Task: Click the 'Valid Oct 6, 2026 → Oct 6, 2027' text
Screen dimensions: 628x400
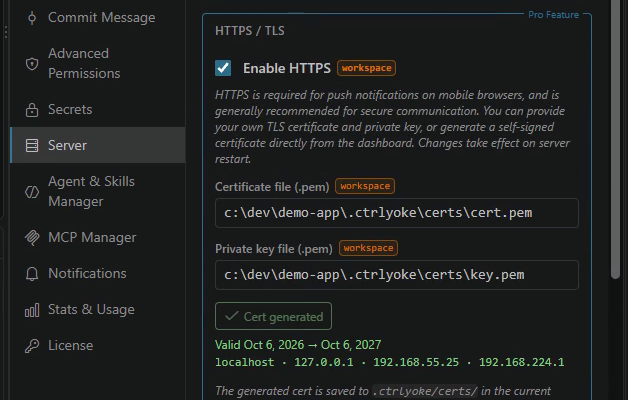Action: (298, 345)
